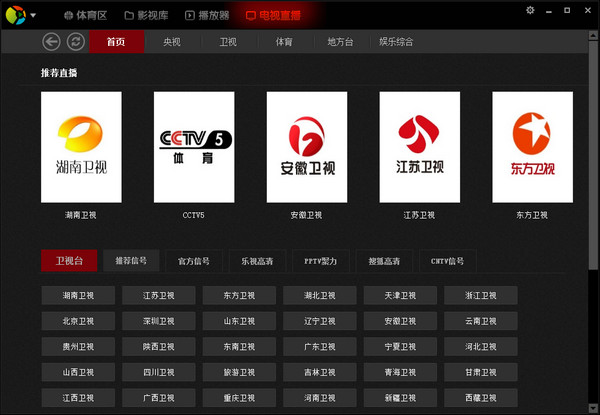Image resolution: width=600 pixels, height=415 pixels.
Task: Play the 四川卫视 channel
Action: tap(159, 372)
